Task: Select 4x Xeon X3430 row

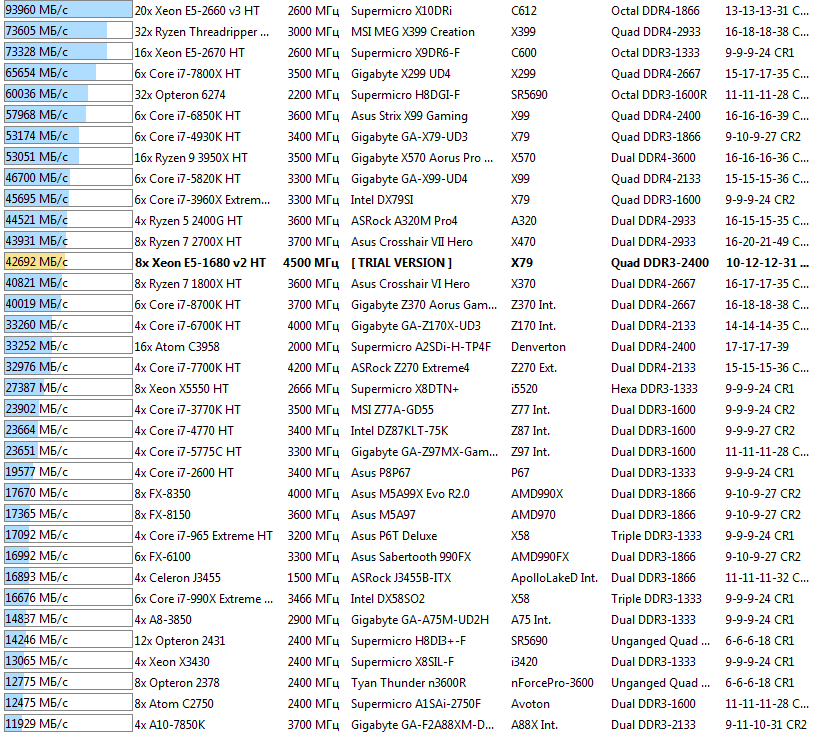Action: (172, 662)
